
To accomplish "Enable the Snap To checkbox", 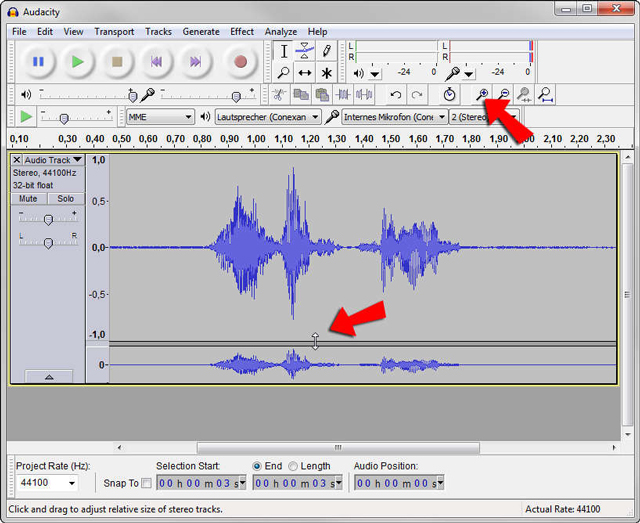I will coord(147,484).
